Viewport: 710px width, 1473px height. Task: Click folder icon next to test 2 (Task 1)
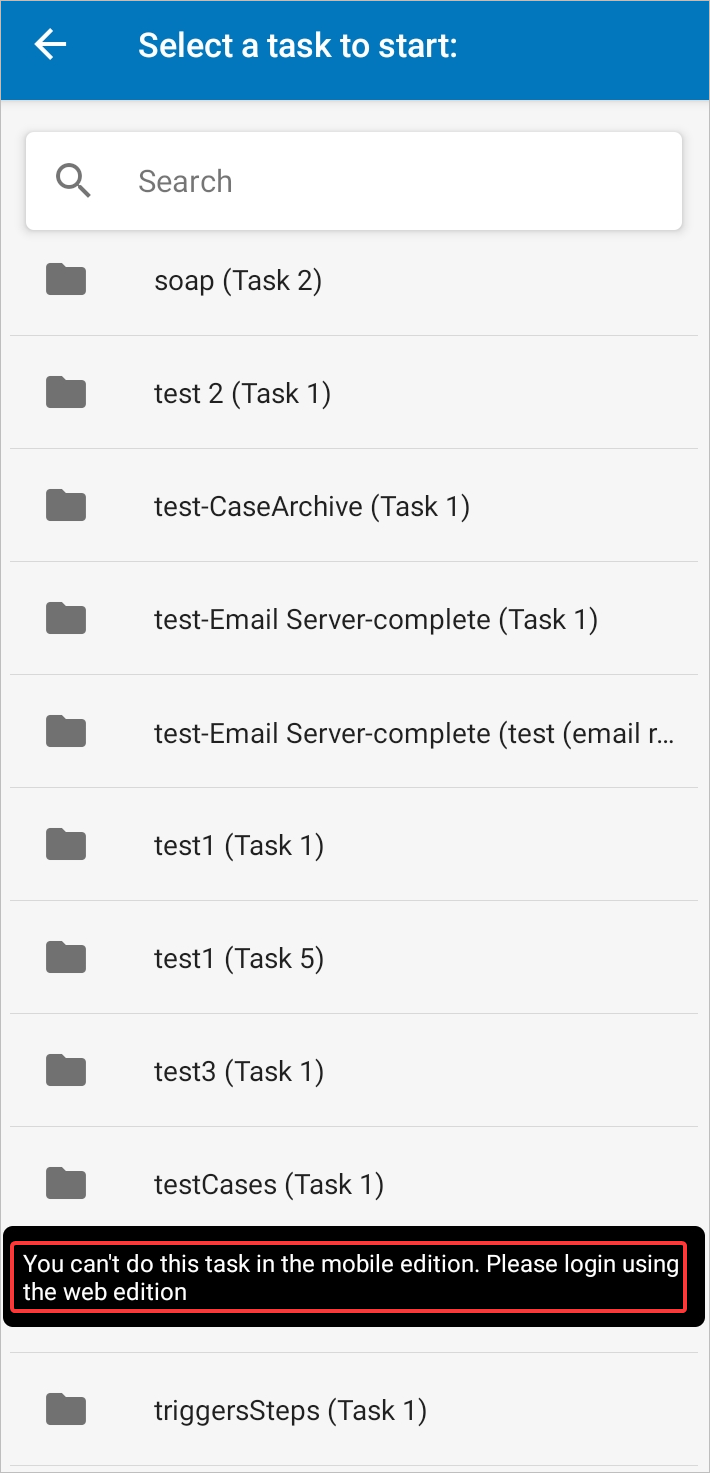(x=66, y=393)
